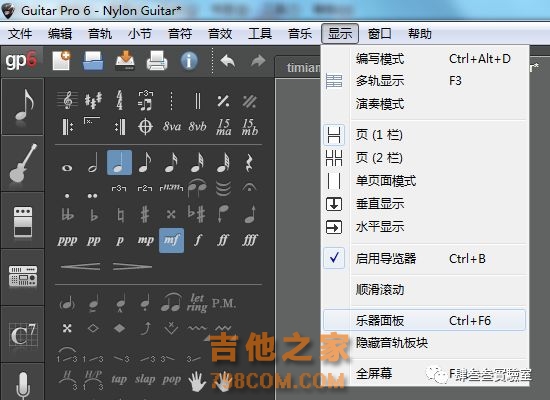
Task: Select the quarter note duration icon
Action: point(119,163)
